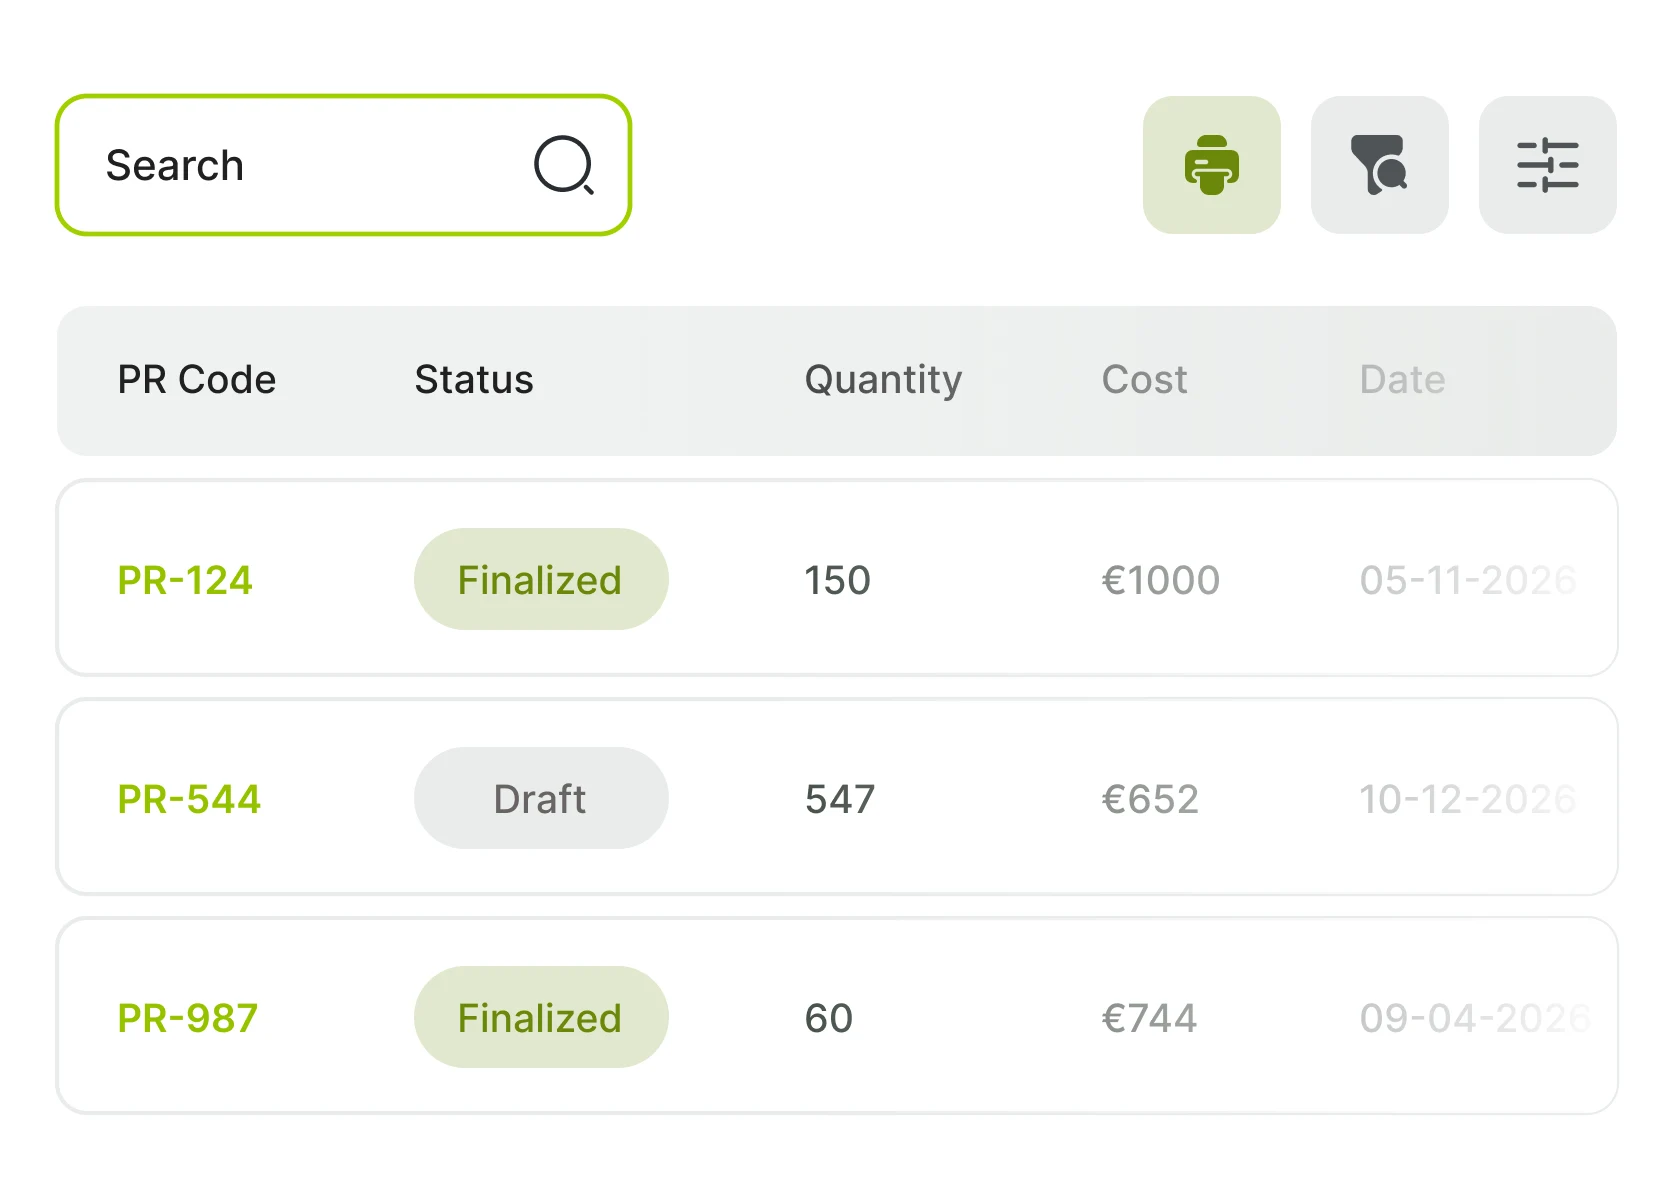Click the Finalized badge for PR-987
The image size is (1674, 1179).
click(x=540, y=1018)
